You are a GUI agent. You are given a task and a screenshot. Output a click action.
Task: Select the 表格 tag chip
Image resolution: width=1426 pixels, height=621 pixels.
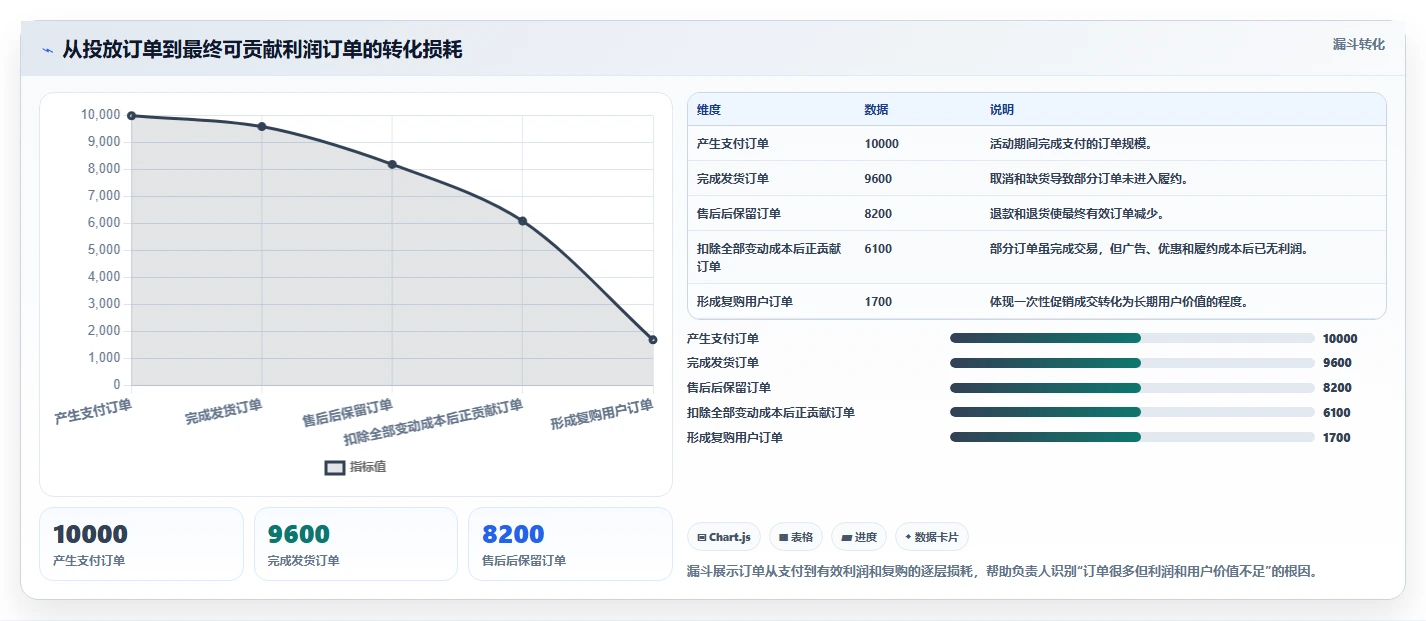(796, 537)
